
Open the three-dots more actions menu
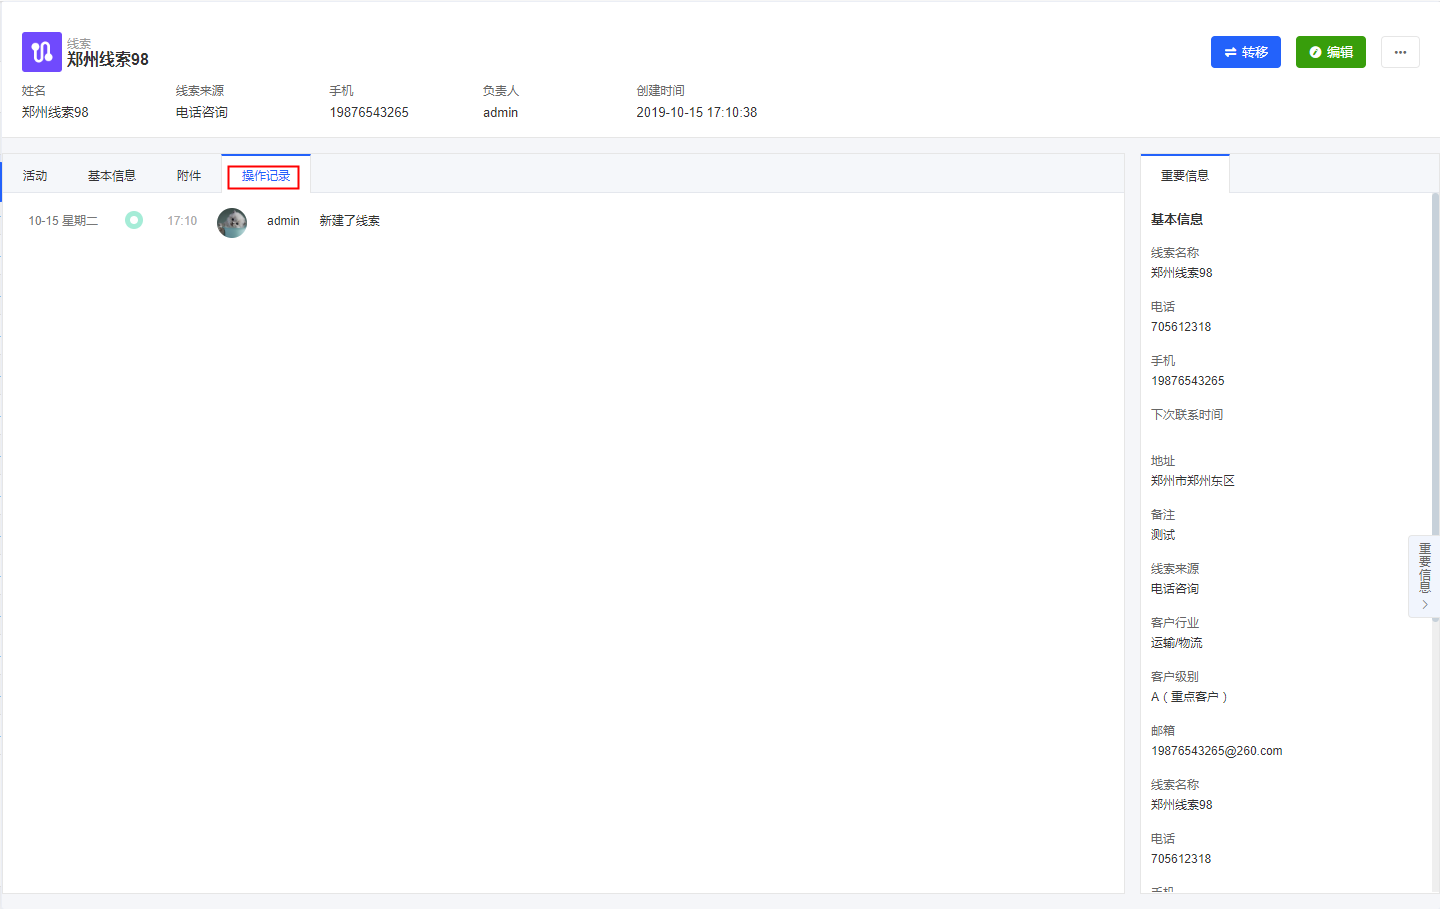[1400, 52]
